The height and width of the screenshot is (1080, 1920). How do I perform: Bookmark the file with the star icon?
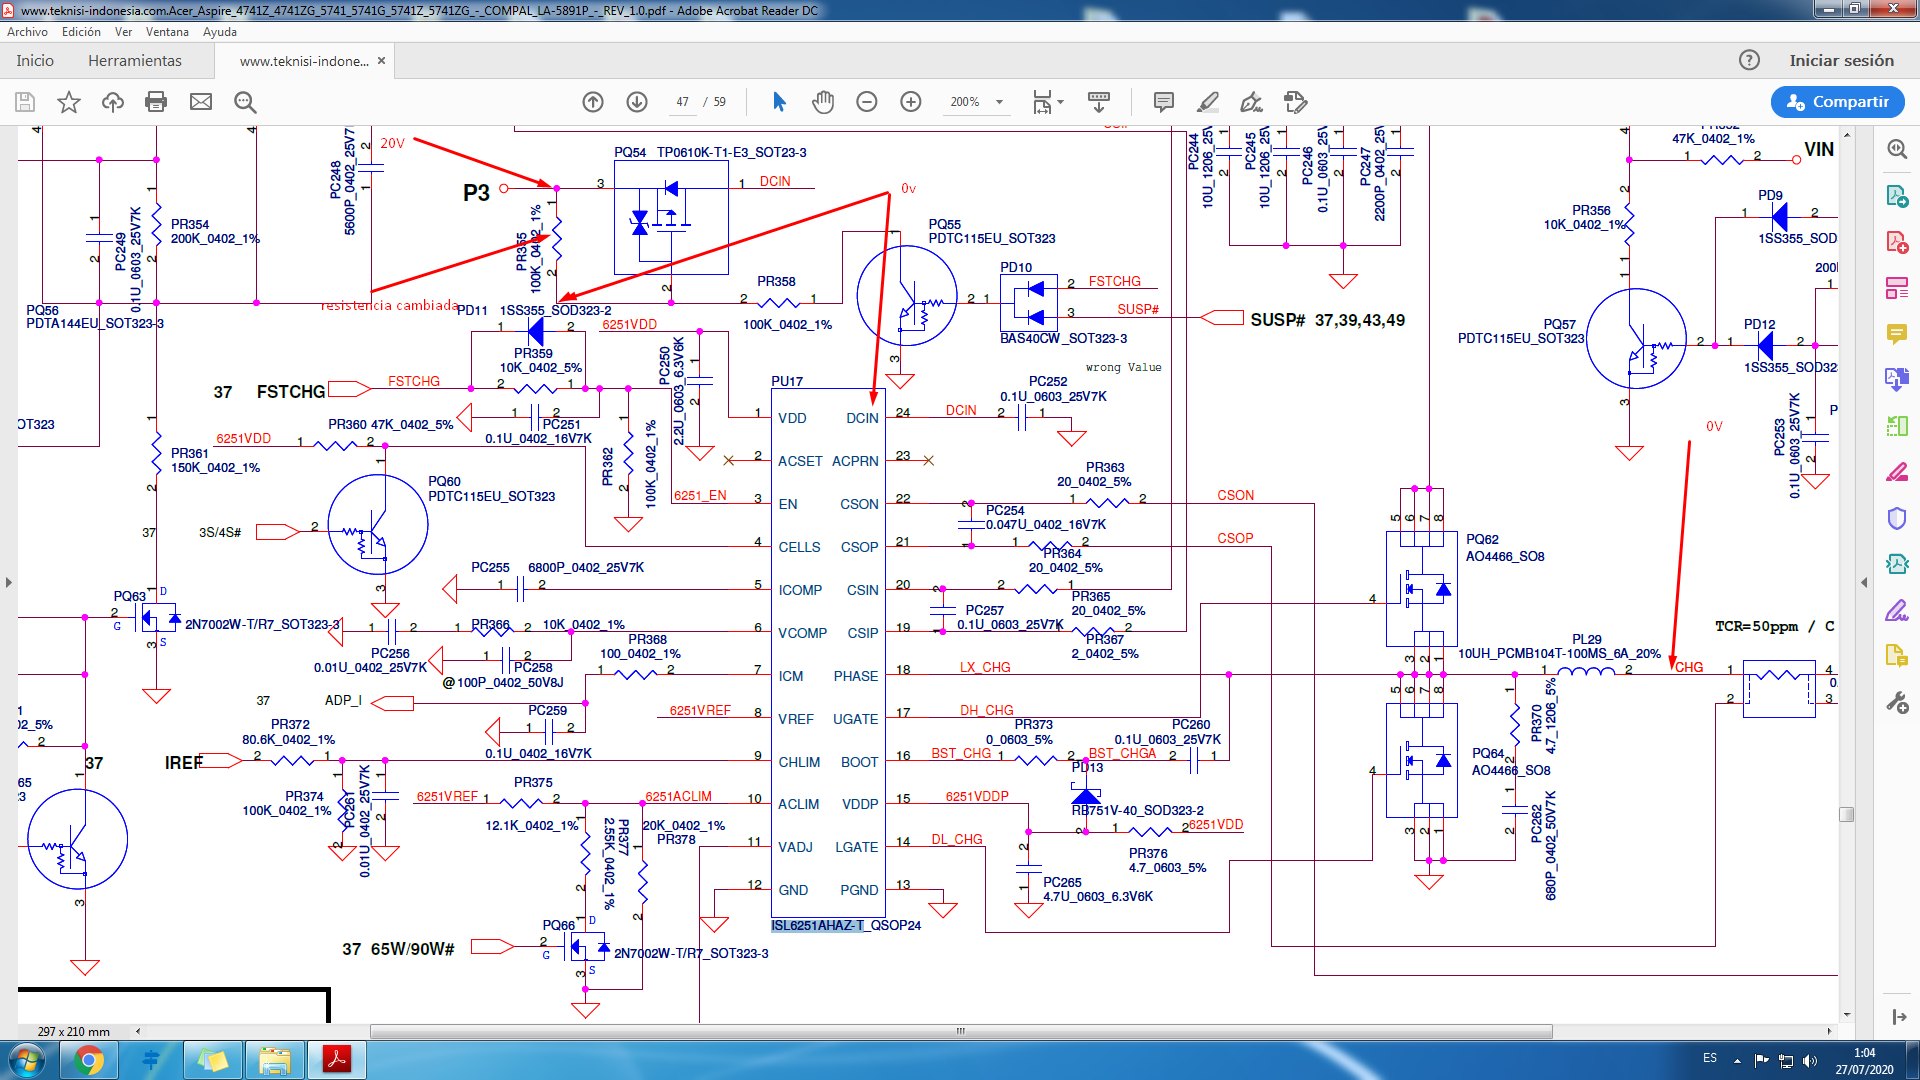tap(69, 102)
